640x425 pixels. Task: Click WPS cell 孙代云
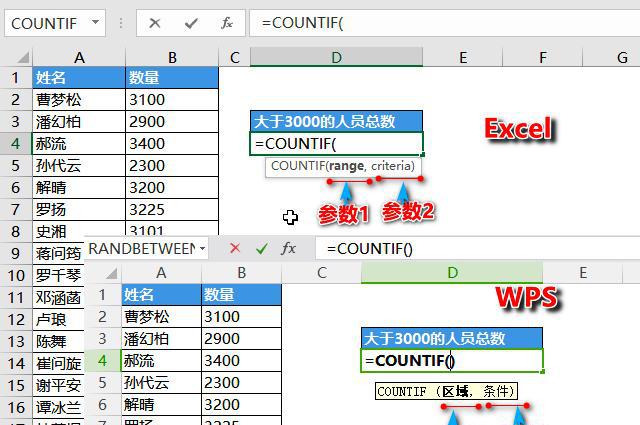pyautogui.click(x=161, y=383)
